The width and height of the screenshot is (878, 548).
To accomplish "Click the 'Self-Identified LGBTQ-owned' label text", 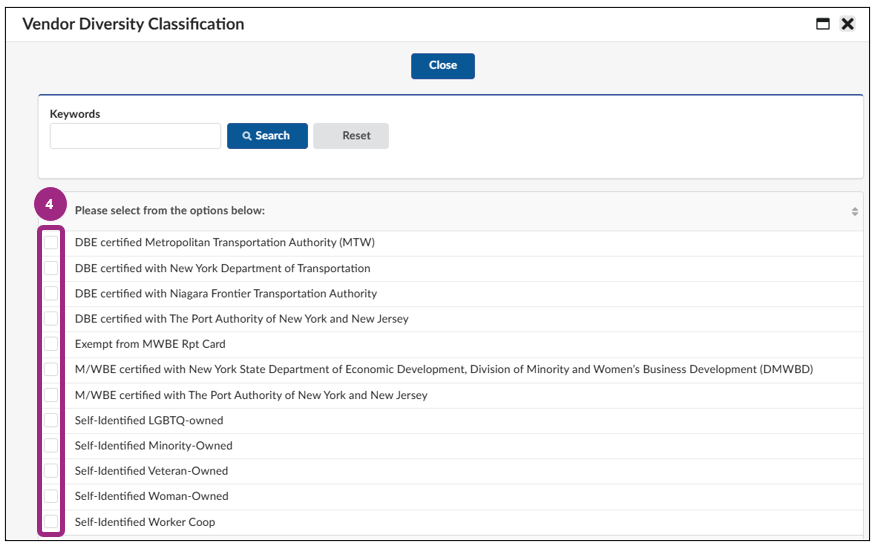I will tap(149, 420).
